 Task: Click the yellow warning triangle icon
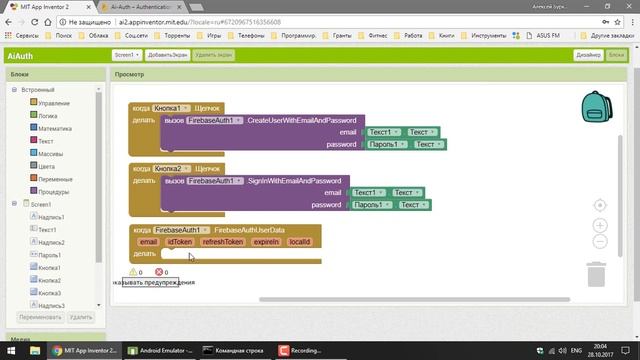(x=133, y=272)
